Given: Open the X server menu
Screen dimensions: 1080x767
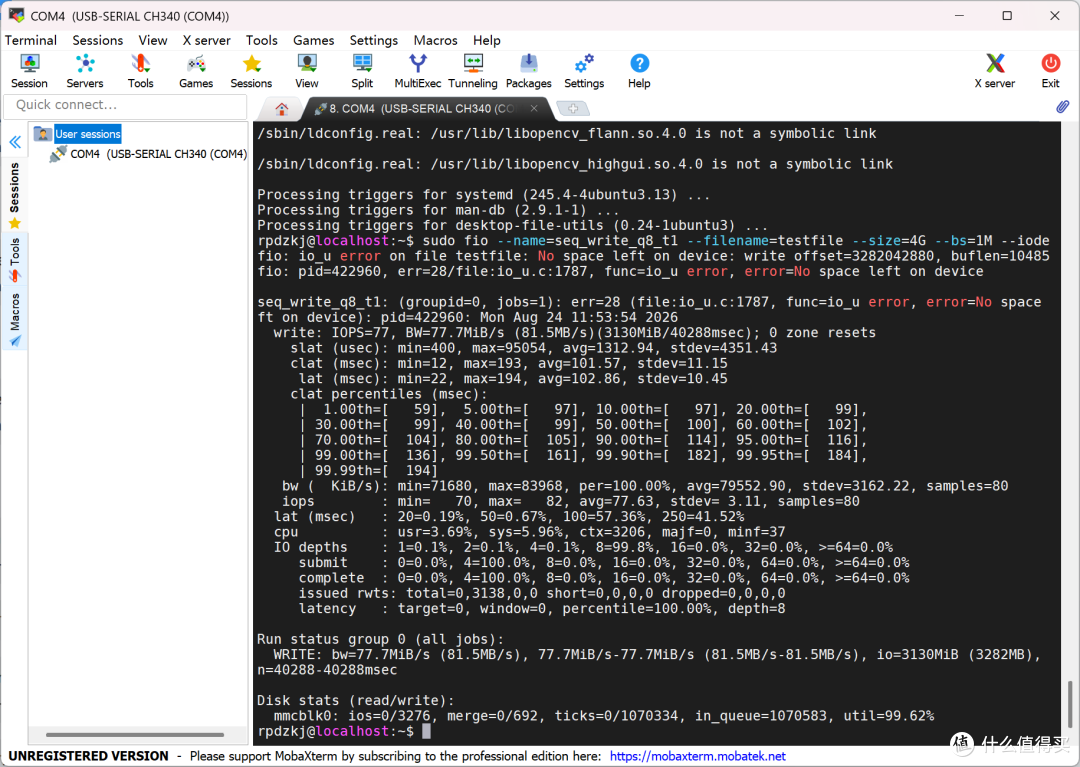Looking at the screenshot, I should coord(207,40).
